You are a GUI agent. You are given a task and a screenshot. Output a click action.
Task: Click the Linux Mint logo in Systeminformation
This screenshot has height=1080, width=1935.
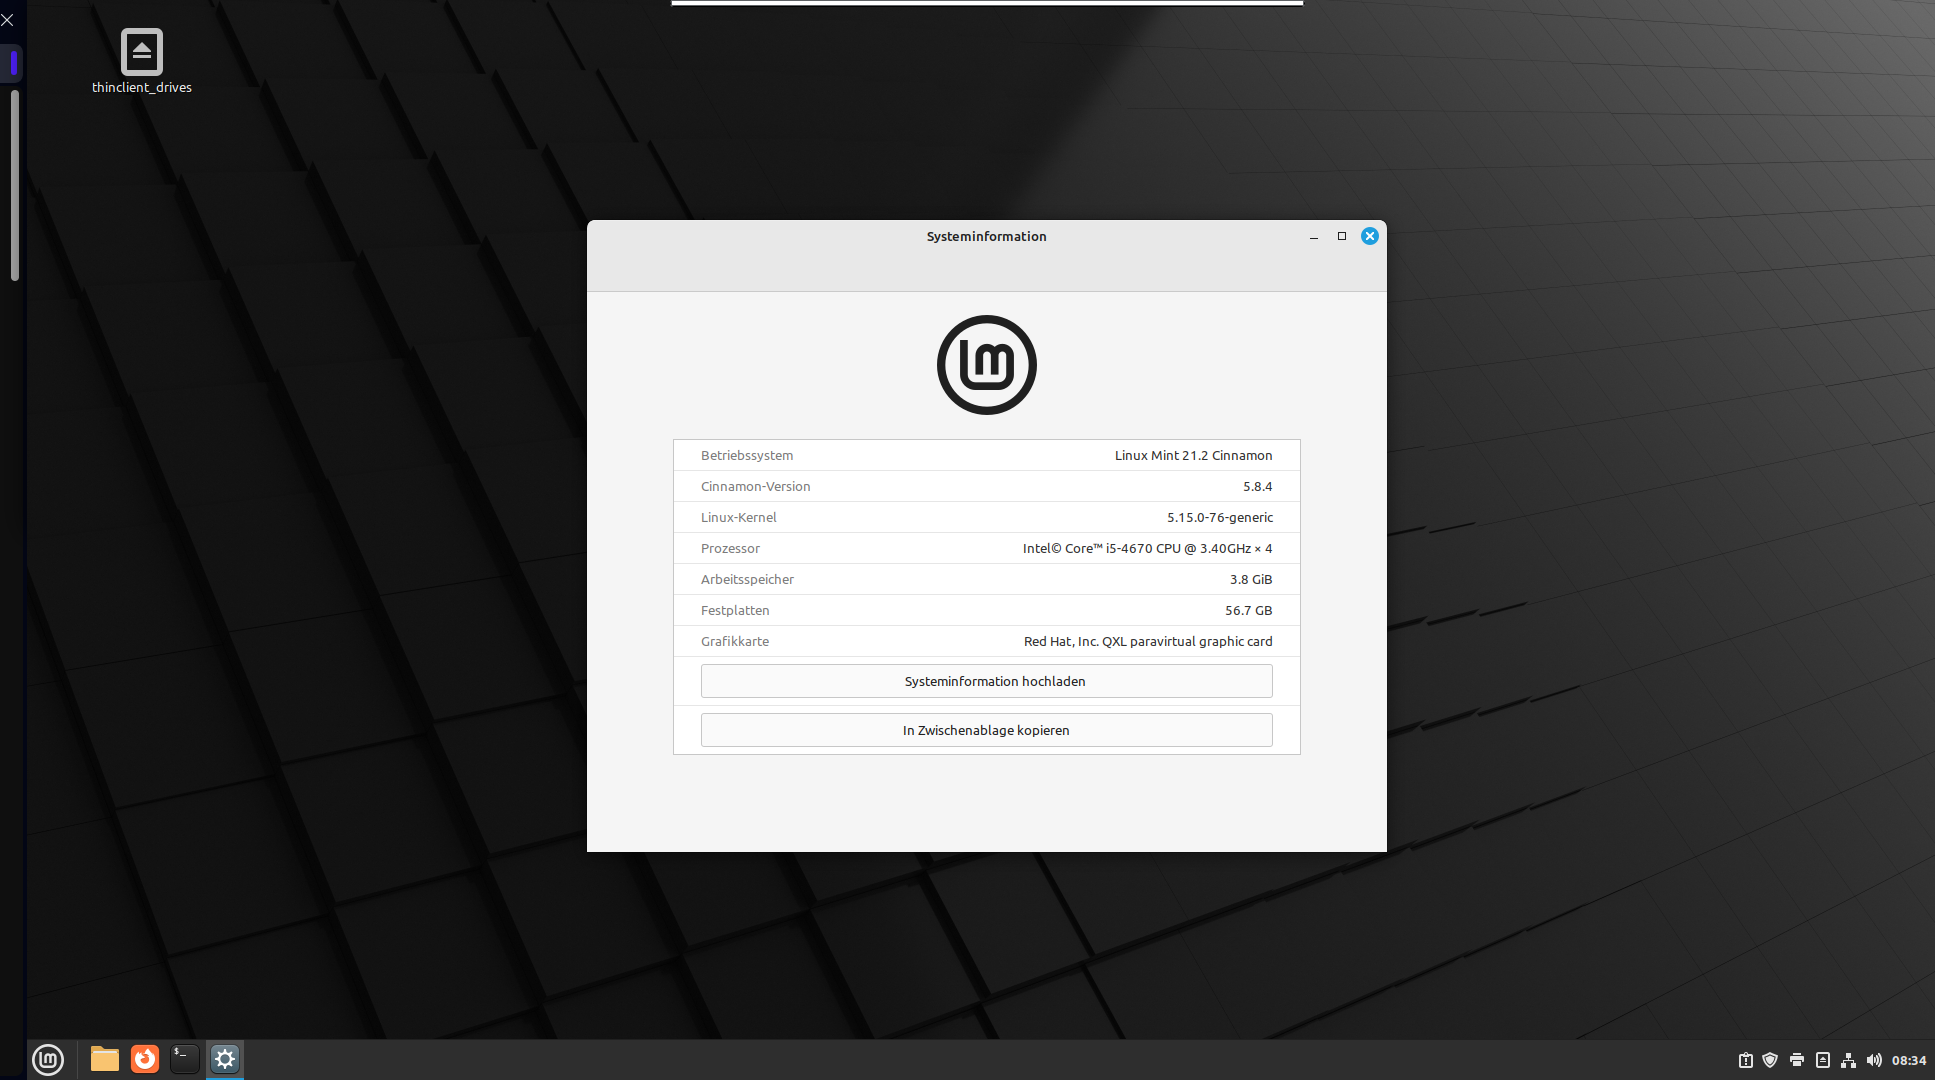pyautogui.click(x=987, y=365)
